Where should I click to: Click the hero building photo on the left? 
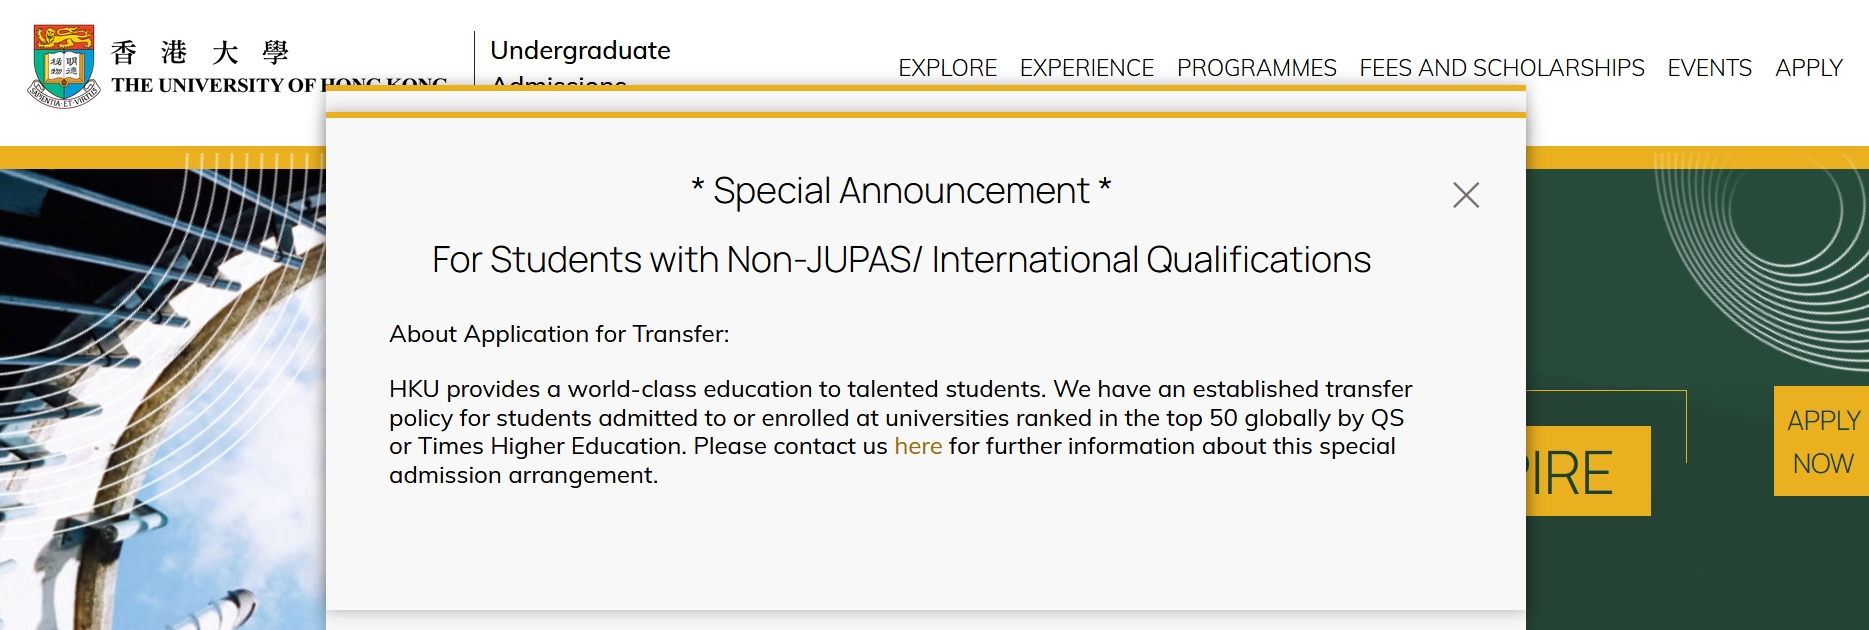coord(160,400)
